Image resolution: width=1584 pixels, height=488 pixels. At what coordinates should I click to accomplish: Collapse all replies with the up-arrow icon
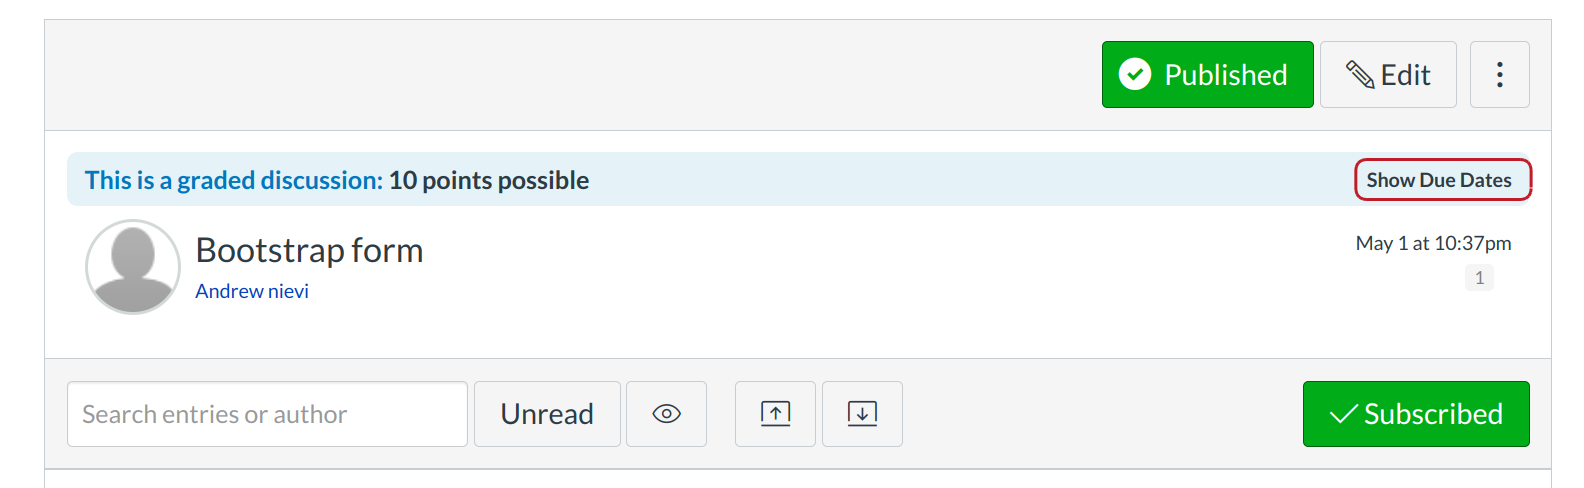pos(775,414)
